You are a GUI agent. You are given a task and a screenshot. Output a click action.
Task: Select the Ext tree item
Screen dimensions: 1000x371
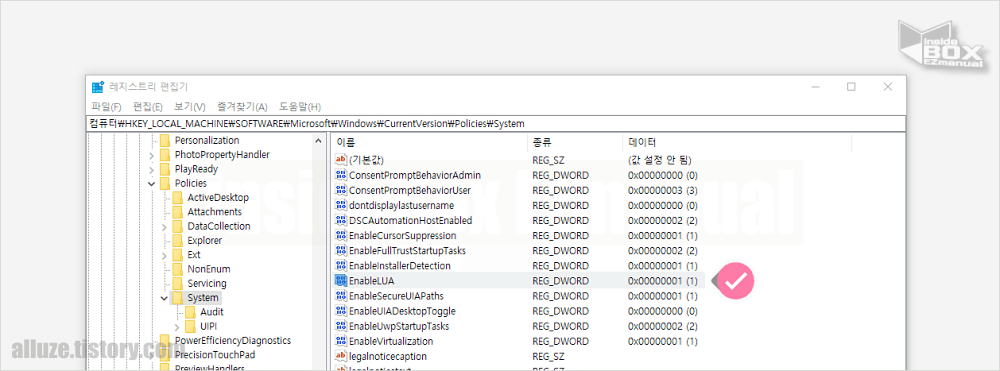pyautogui.click(x=194, y=255)
